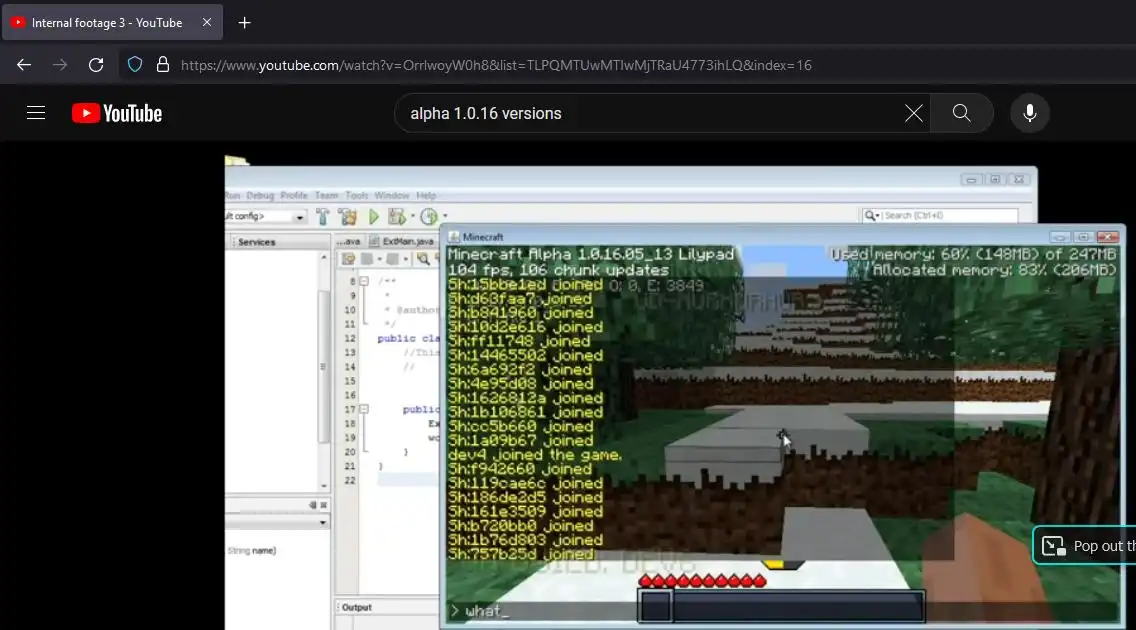
Task: Open the tracking protection shield icon
Action: (x=135, y=64)
